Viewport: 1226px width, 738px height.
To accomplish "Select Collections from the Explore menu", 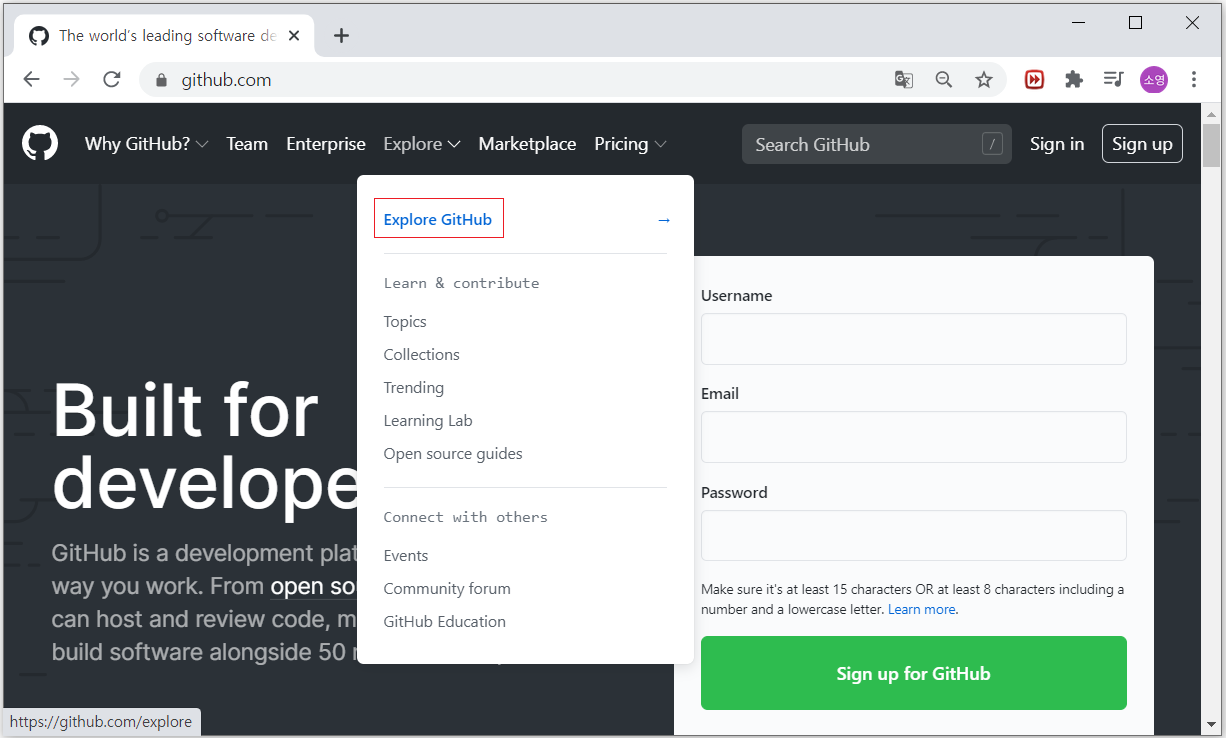I will (x=421, y=354).
